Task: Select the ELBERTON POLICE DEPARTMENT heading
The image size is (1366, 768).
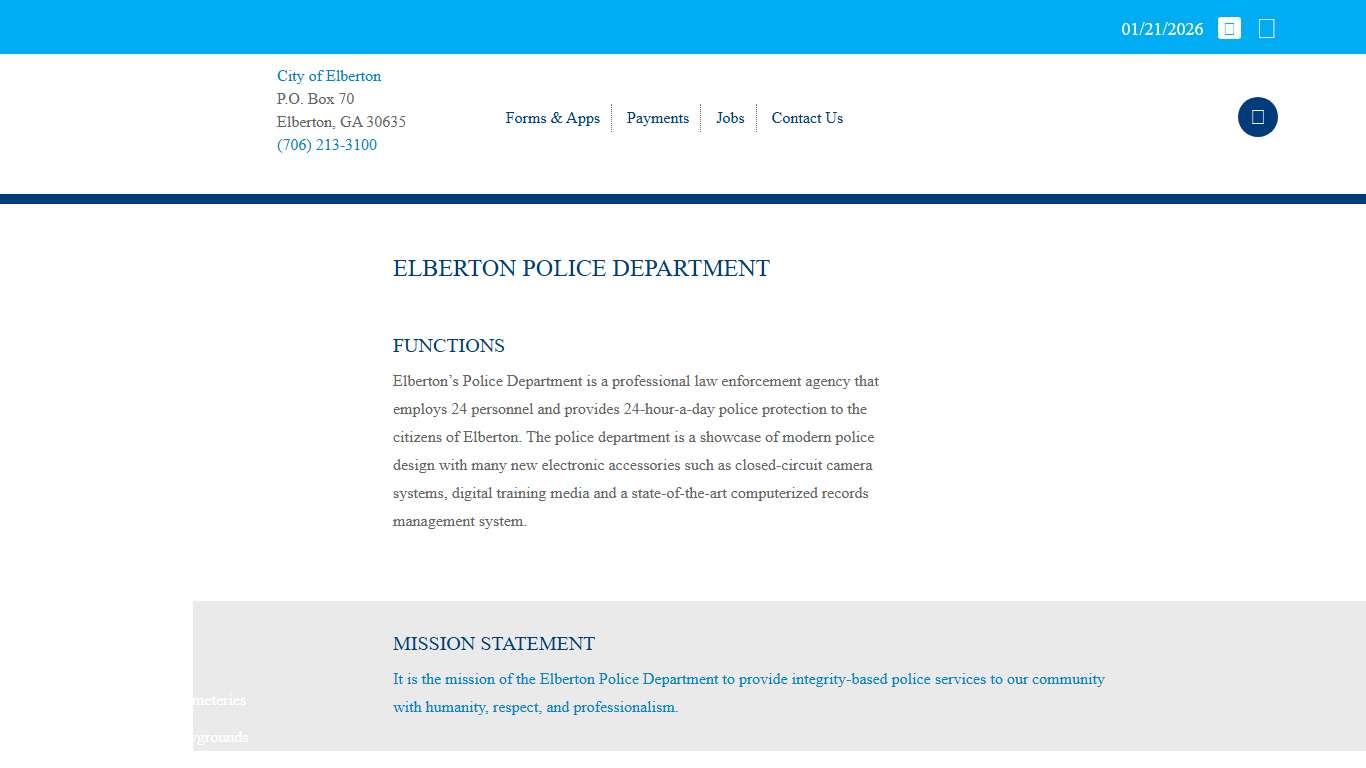Action: [x=581, y=268]
